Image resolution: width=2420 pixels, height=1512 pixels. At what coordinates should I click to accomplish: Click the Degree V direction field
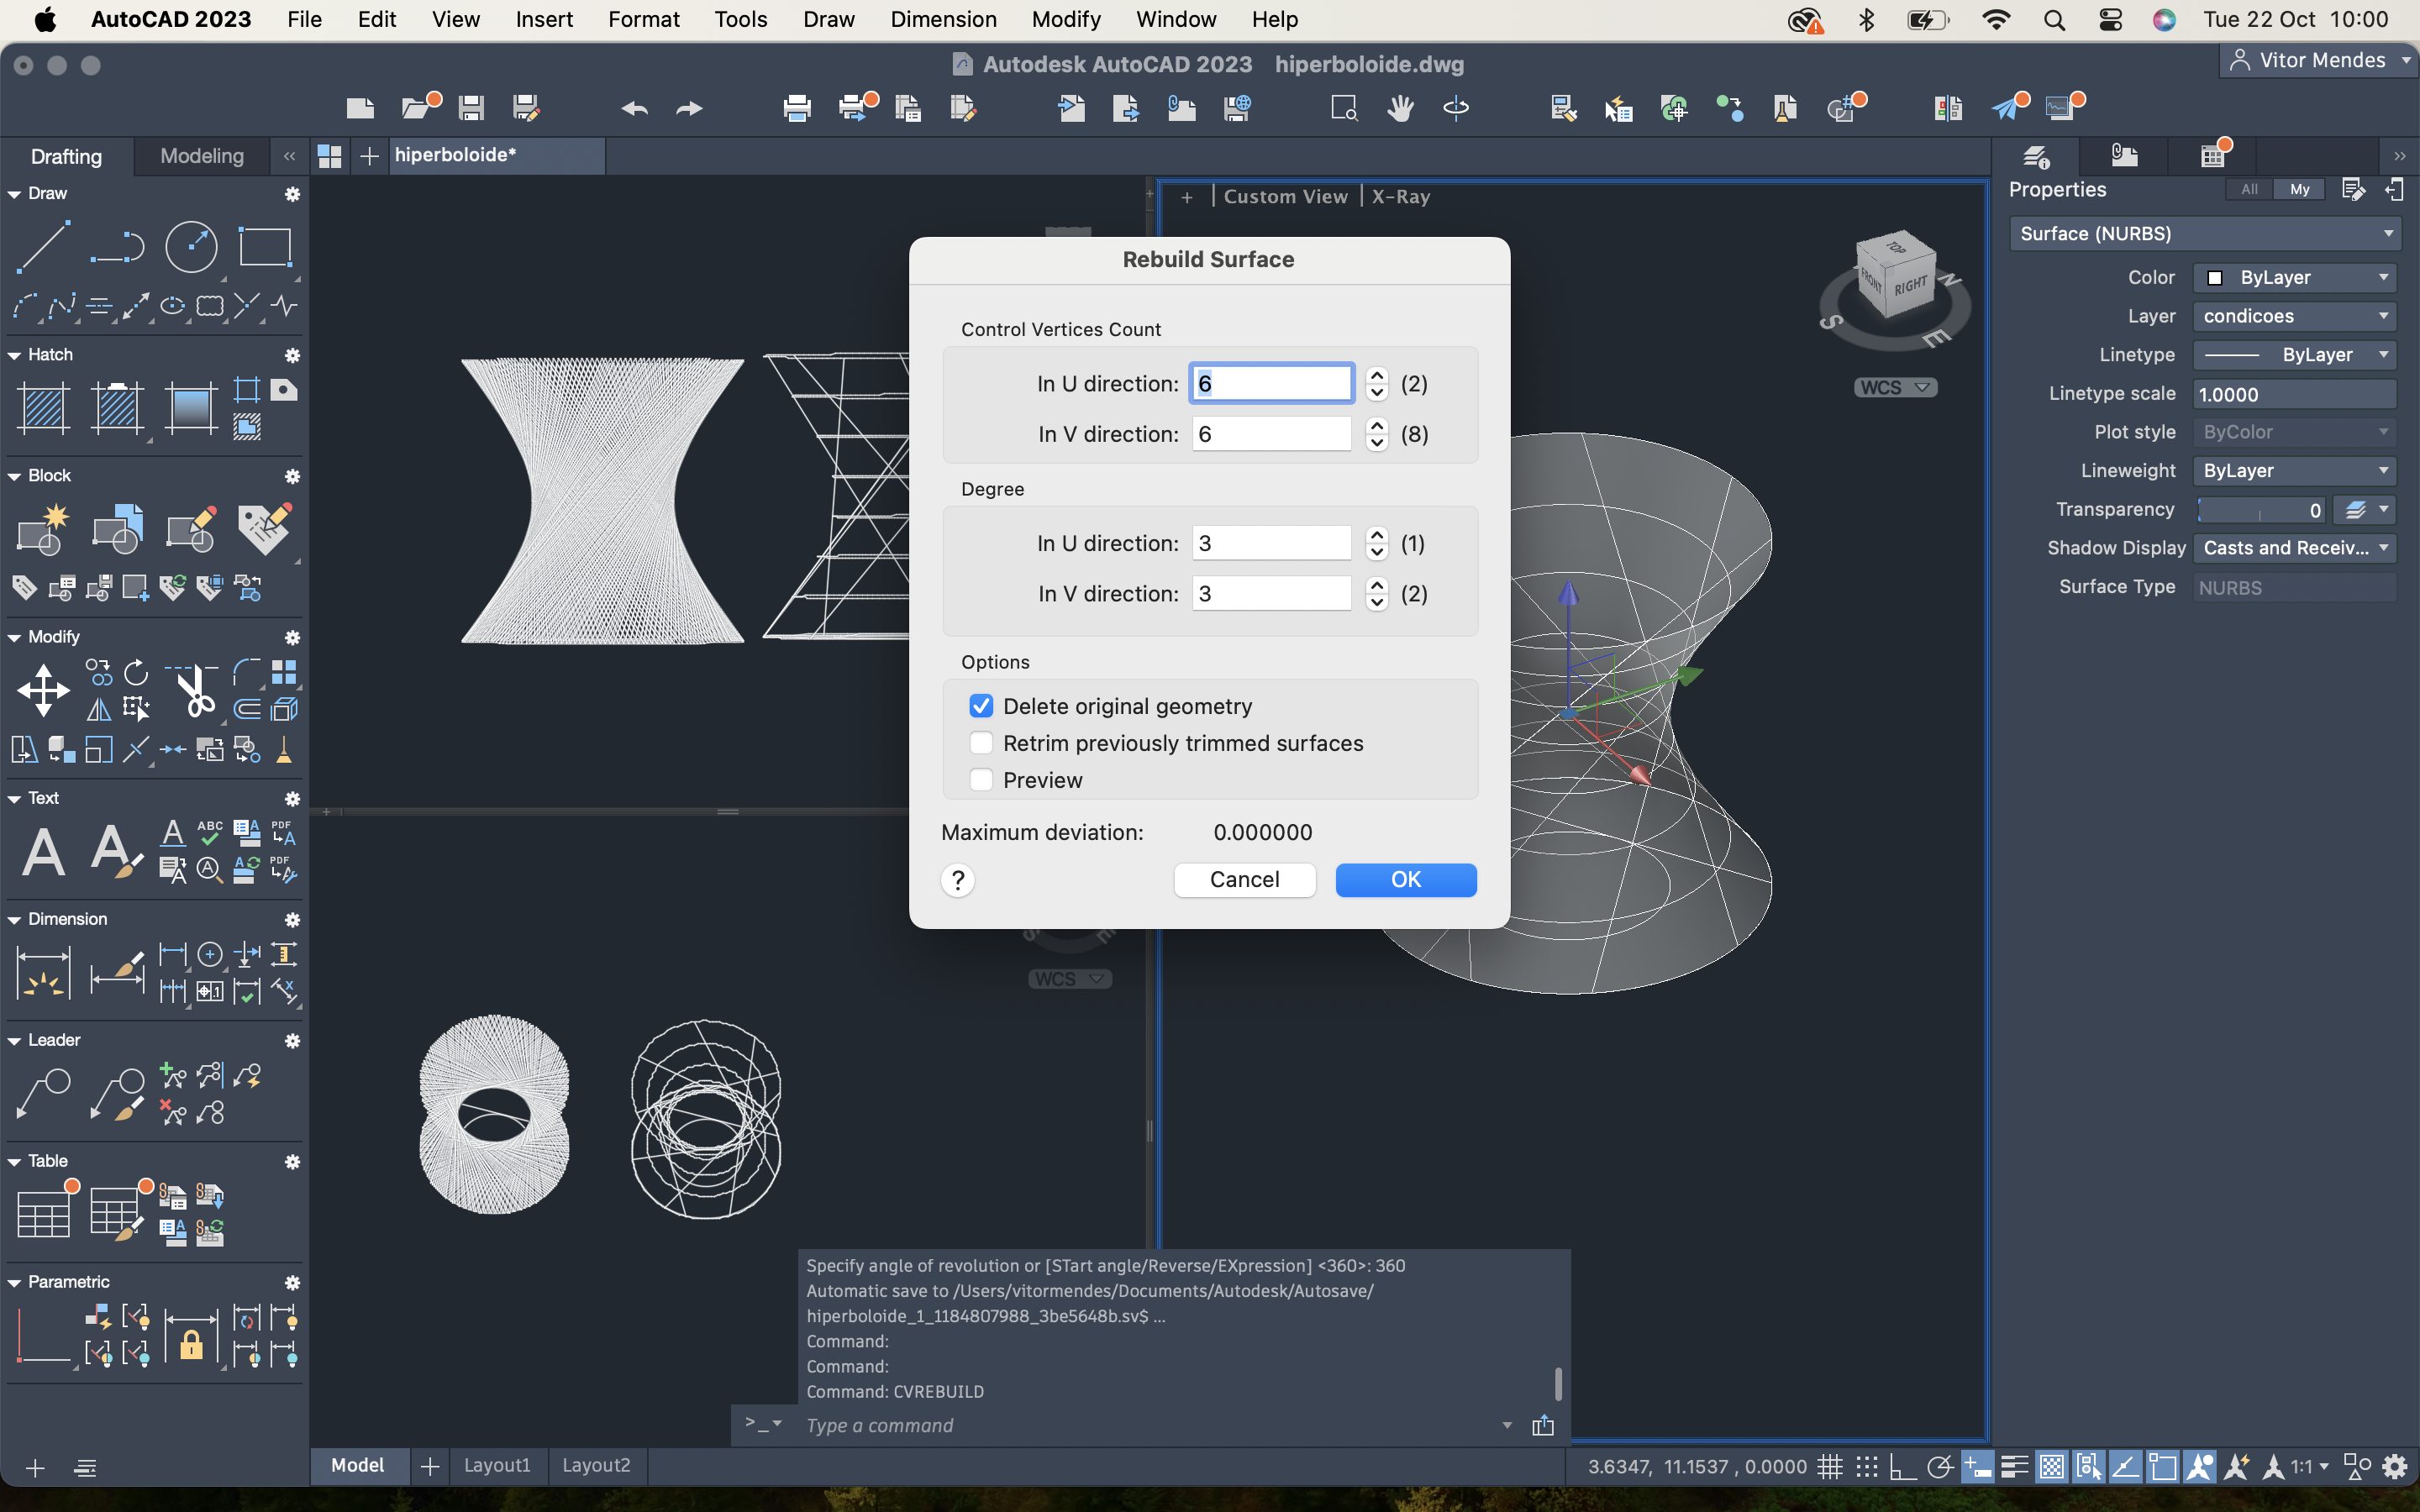pos(1271,593)
